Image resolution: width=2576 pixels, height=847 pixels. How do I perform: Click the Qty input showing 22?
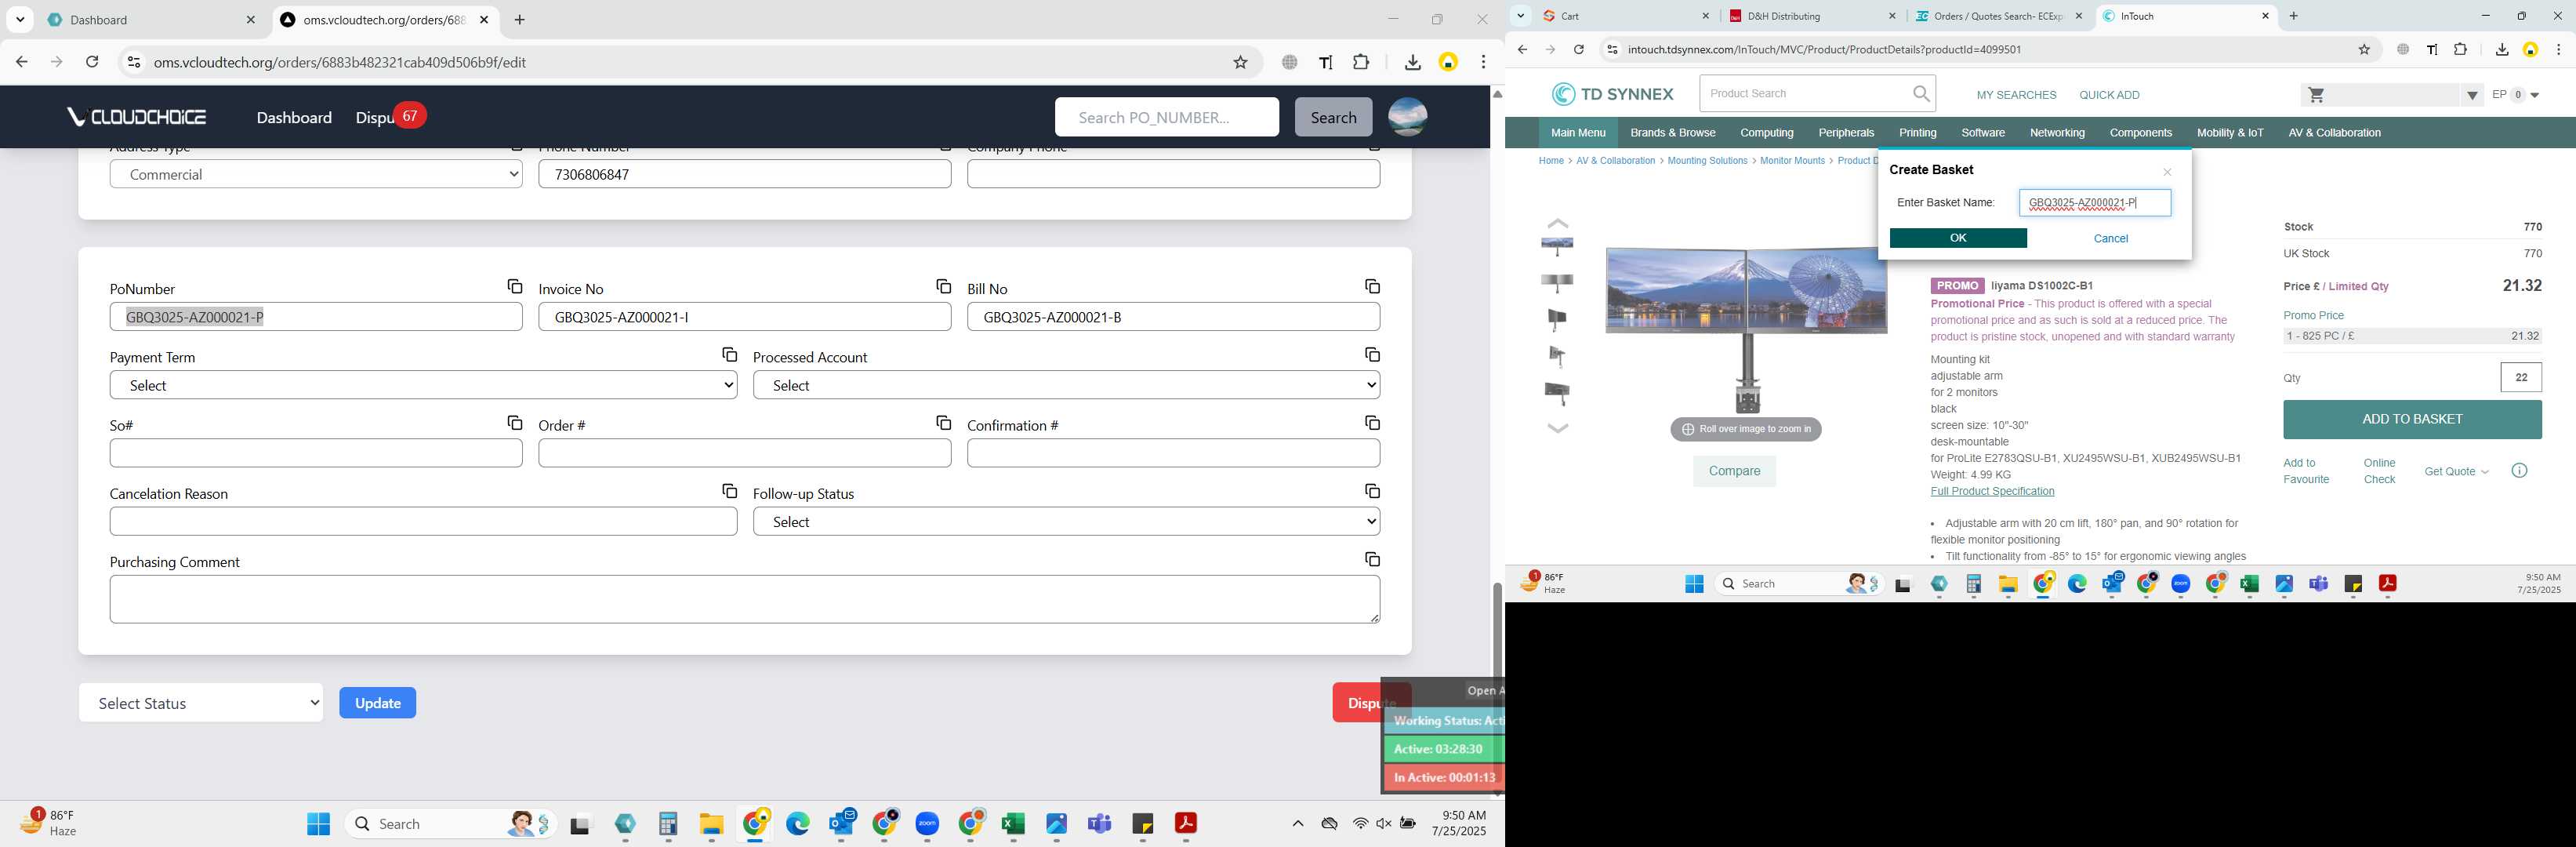coord(2520,377)
